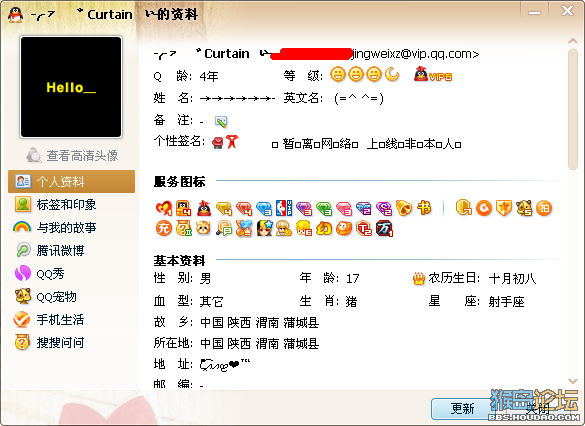
Task: Minimize the profile window
Action: pos(534,13)
